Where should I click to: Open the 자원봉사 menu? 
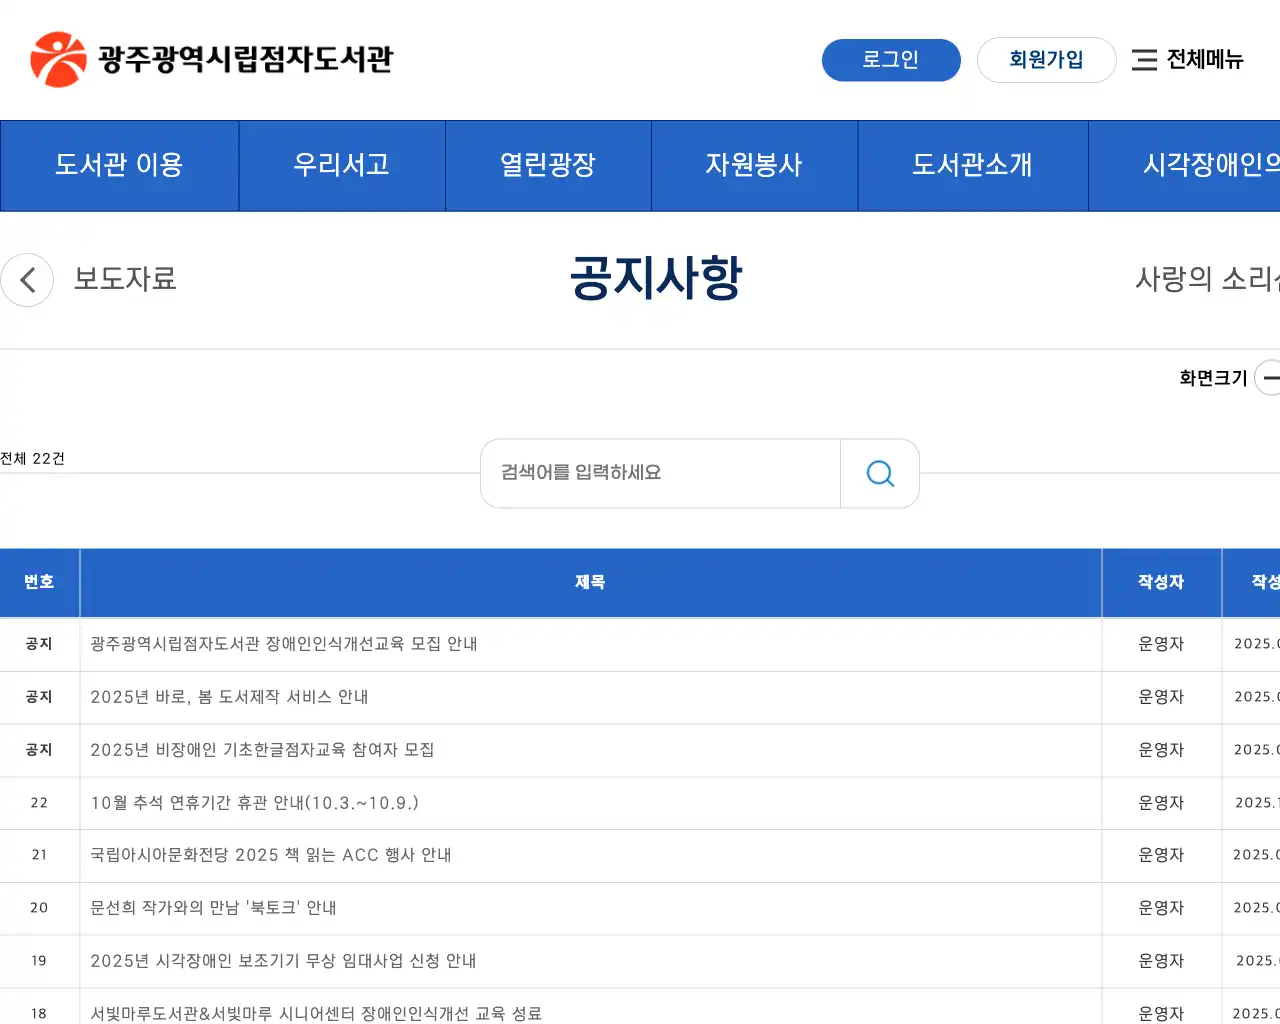pyautogui.click(x=754, y=166)
